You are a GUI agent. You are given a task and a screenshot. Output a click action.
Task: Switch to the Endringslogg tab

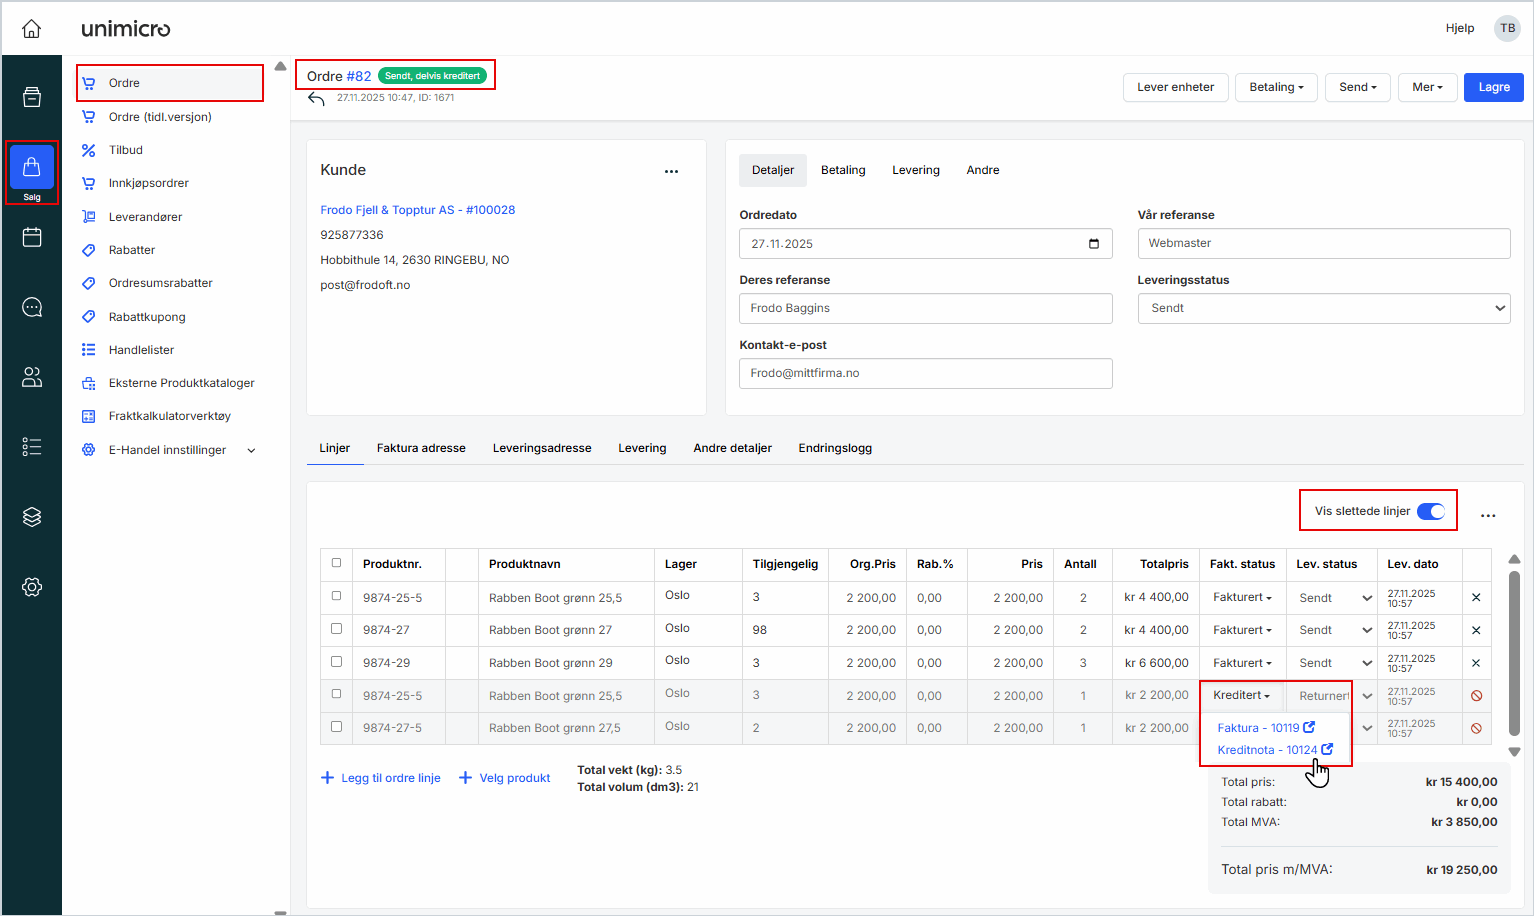[x=835, y=448]
